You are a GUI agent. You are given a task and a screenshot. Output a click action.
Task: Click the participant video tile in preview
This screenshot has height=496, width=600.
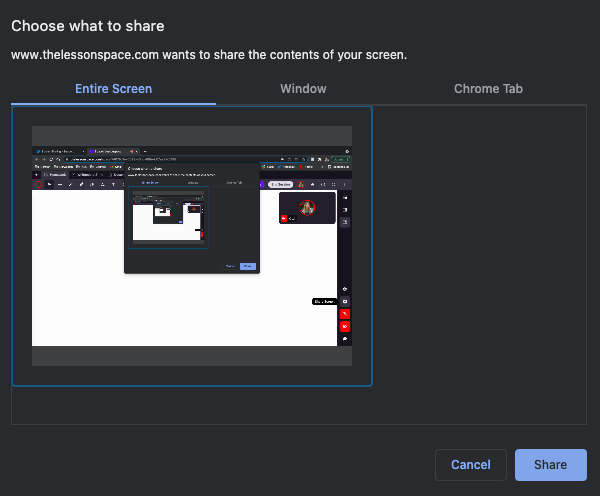click(308, 208)
